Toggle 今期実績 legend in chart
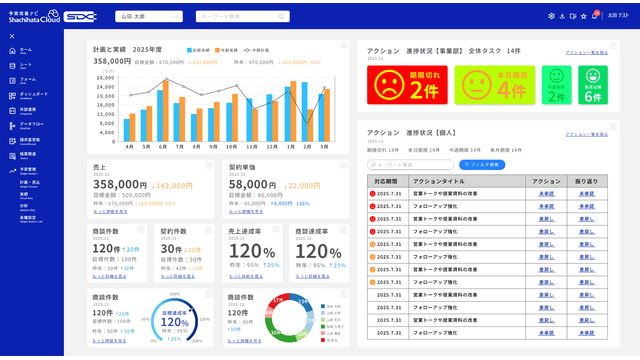Screen dimensions: 640x360 point(227,50)
